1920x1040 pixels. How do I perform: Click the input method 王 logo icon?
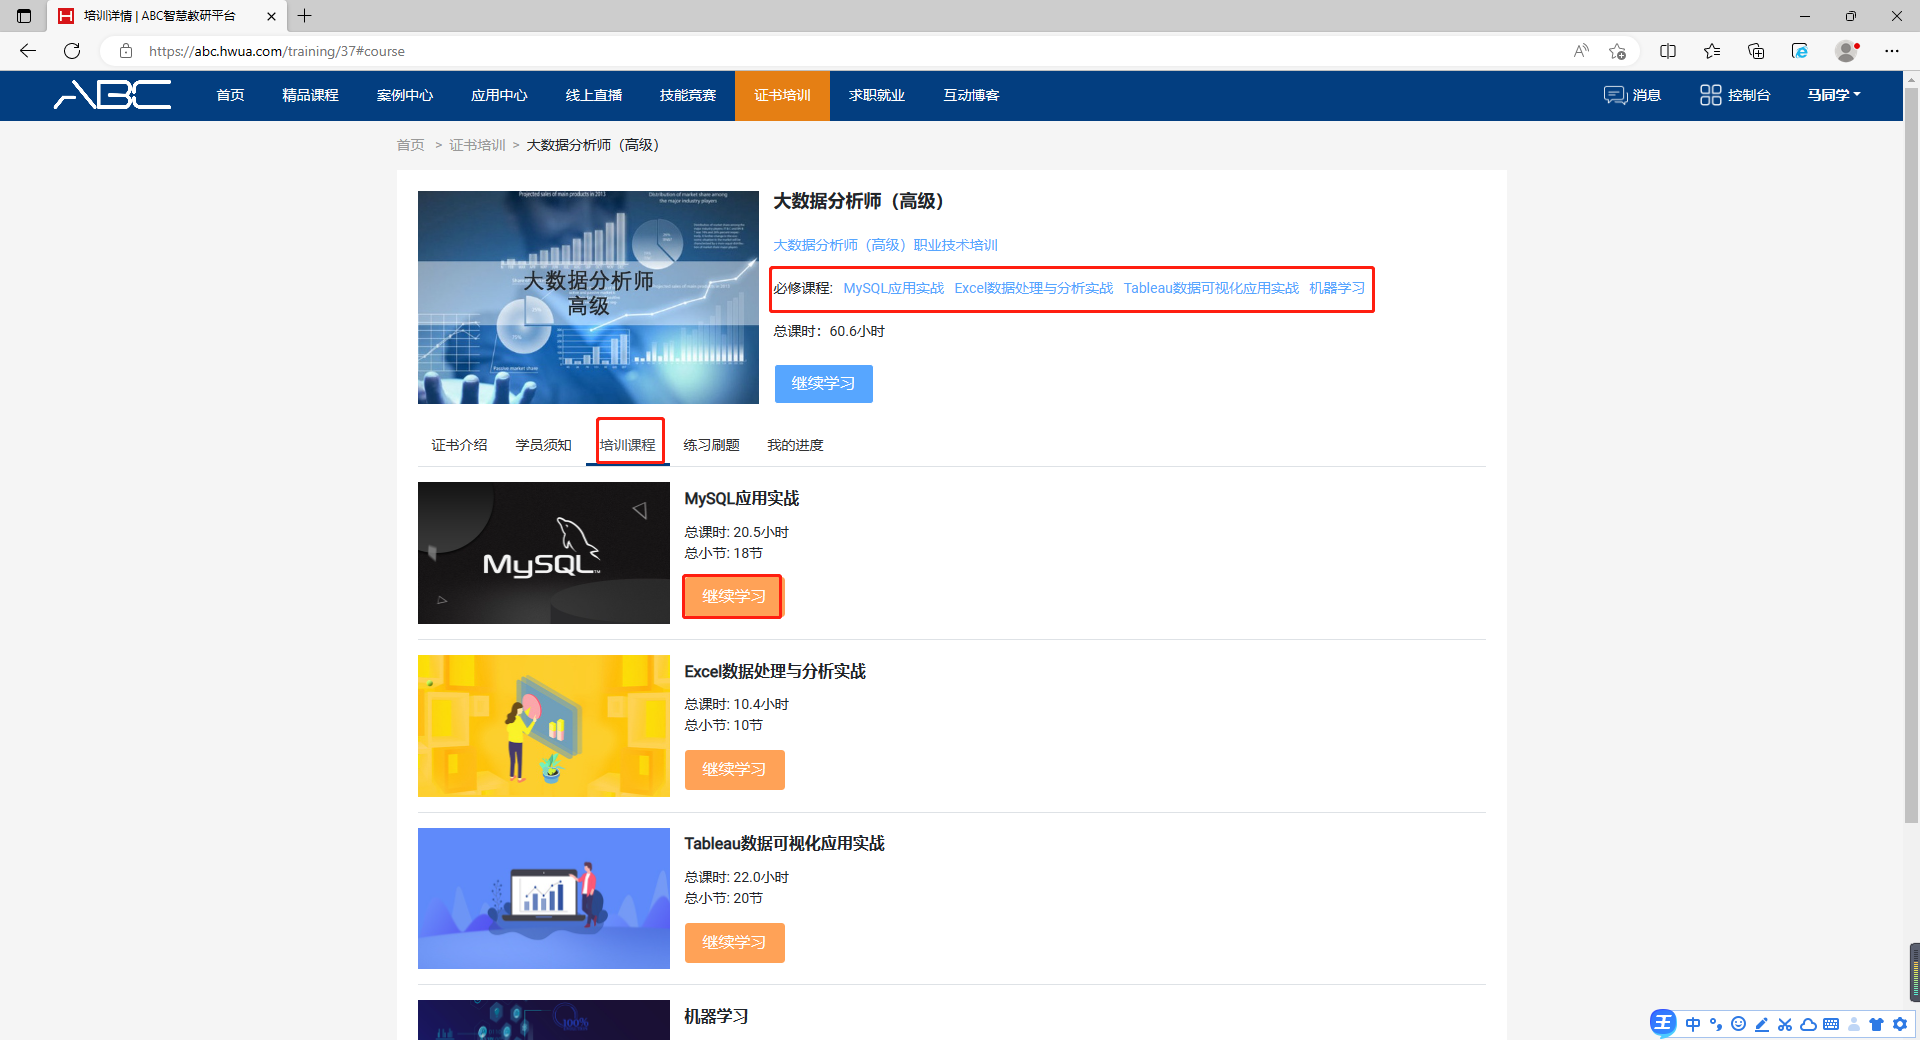(x=1663, y=1023)
